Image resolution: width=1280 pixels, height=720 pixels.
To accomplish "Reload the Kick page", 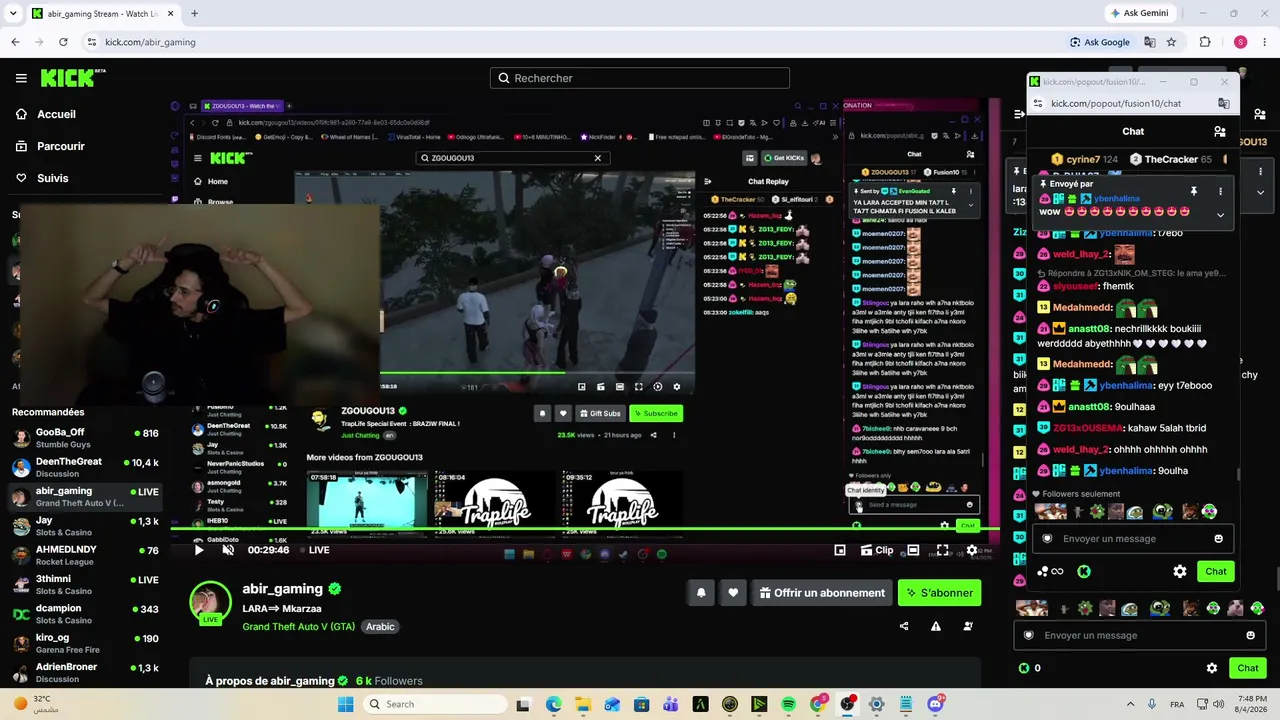I will (x=63, y=42).
